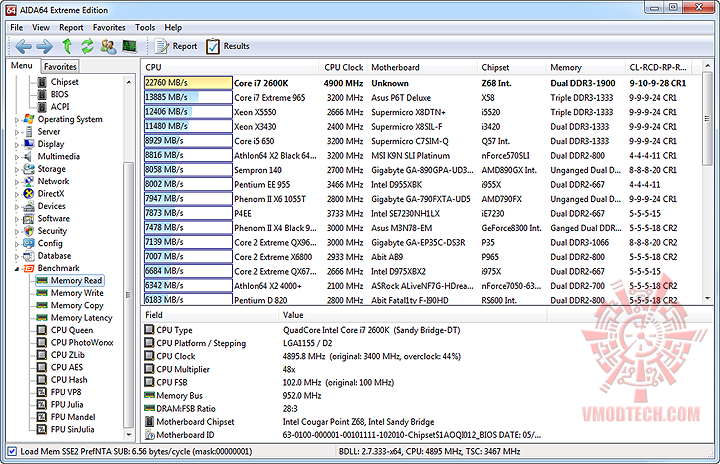The height and width of the screenshot is (464, 720).
Task: Select the Memory Write benchmark icon
Action: pyautogui.click(x=42, y=293)
